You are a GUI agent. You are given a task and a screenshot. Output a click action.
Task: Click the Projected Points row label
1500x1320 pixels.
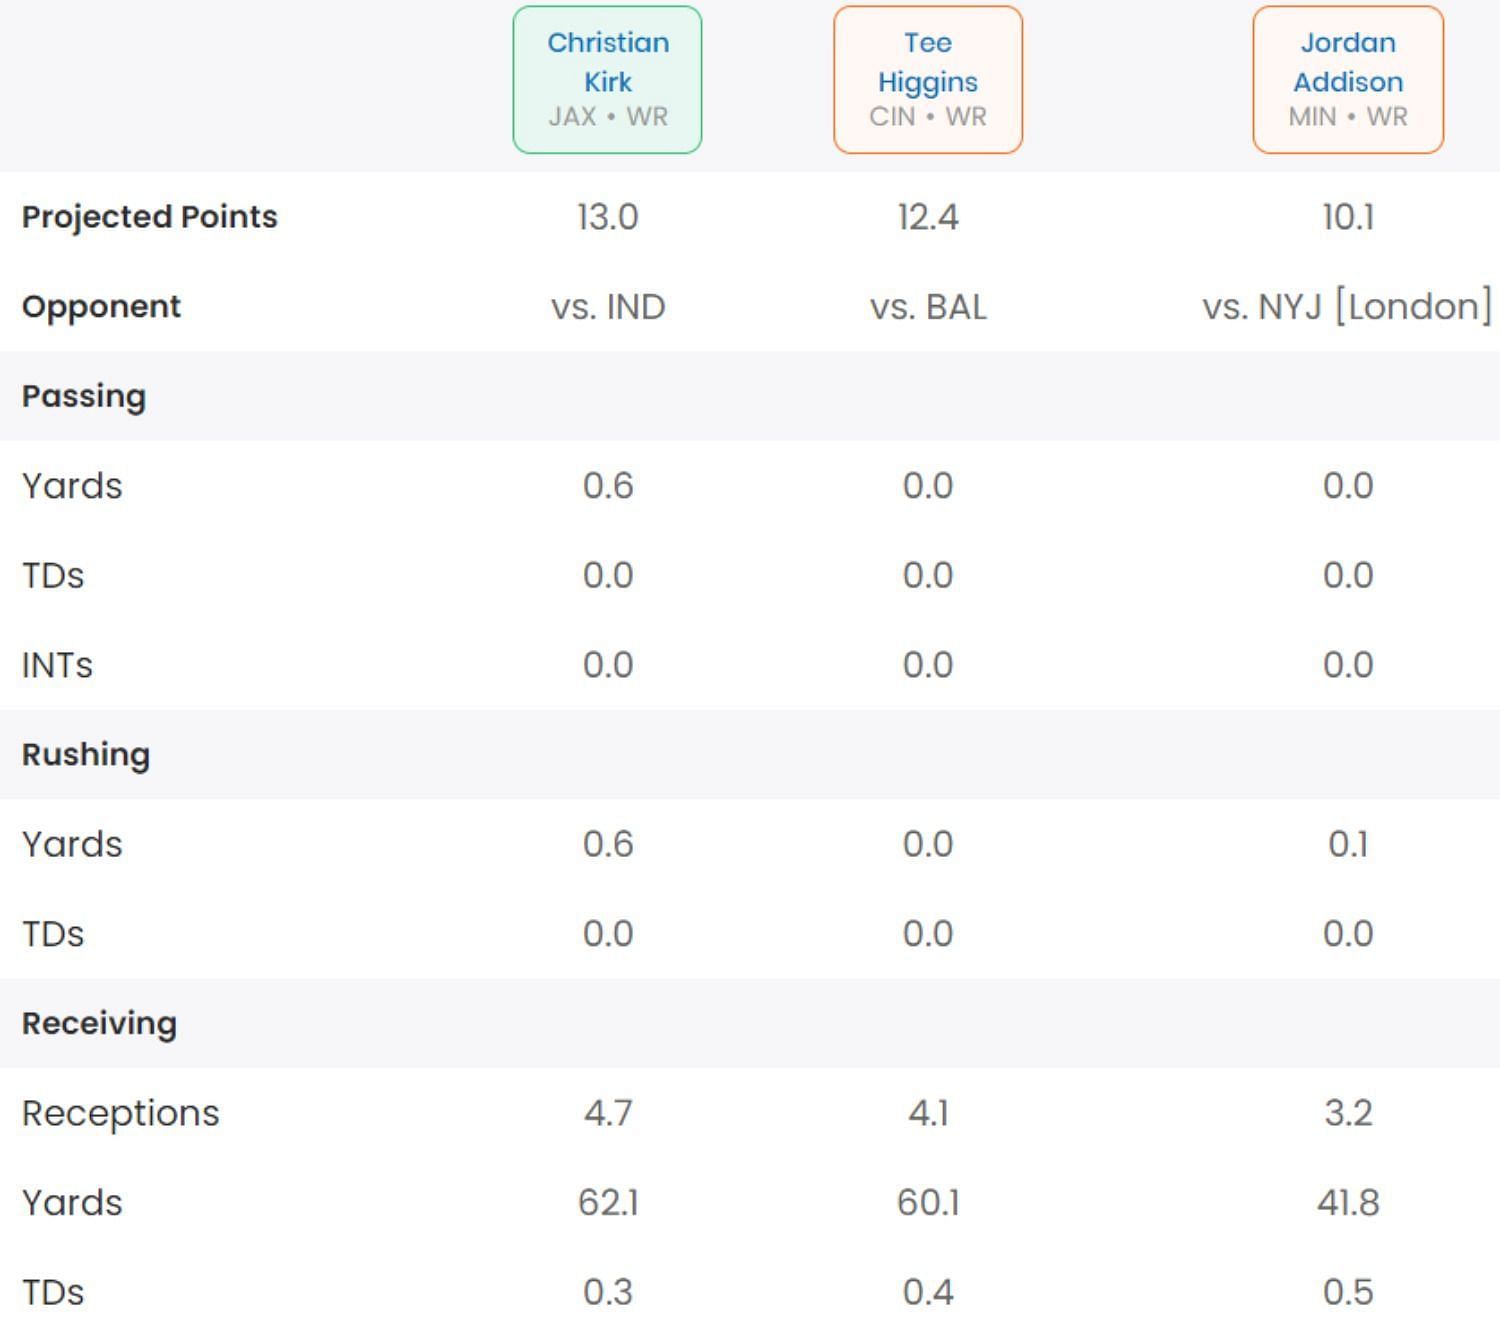[150, 217]
